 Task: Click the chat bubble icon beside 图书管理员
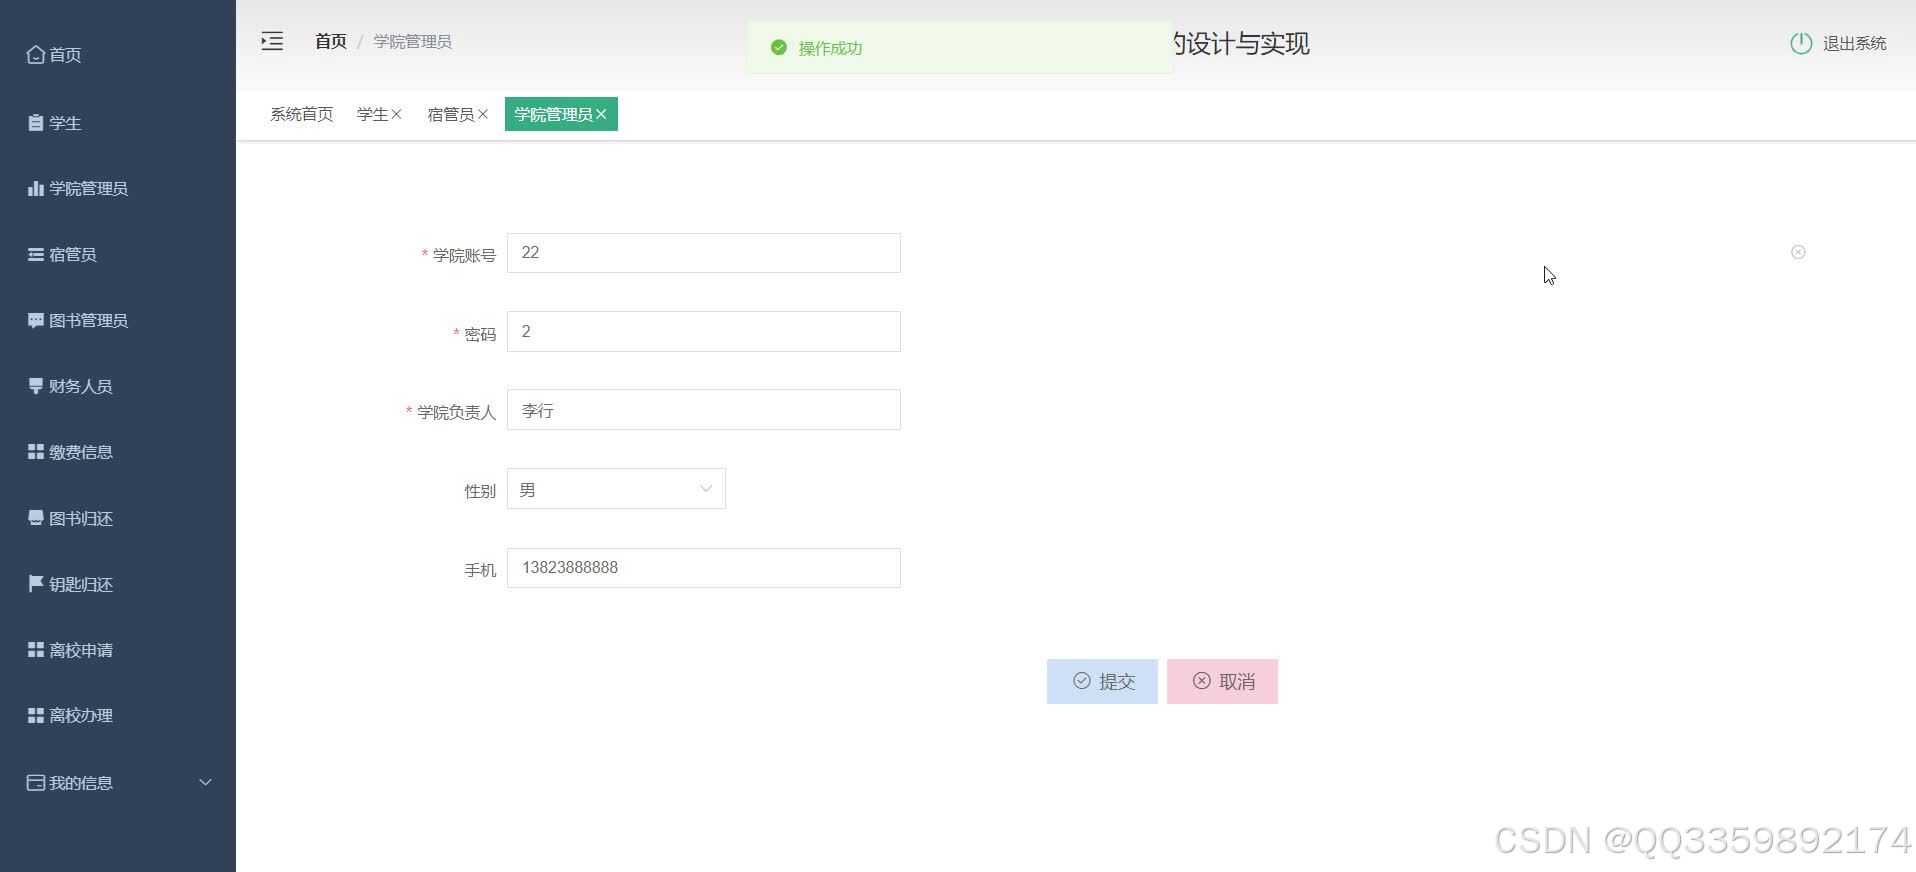point(36,320)
